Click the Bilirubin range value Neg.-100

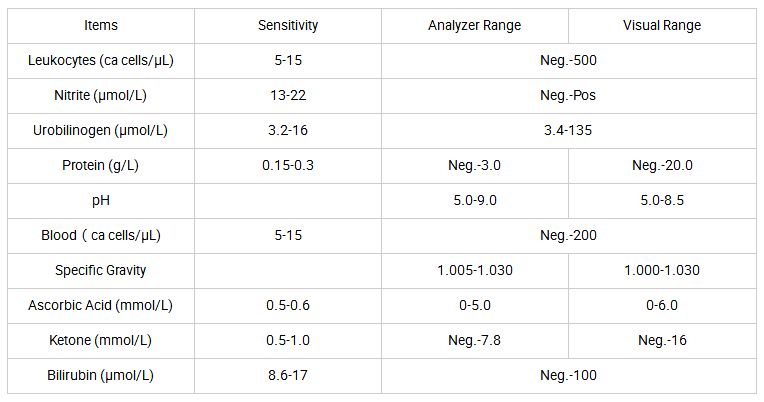click(x=569, y=375)
